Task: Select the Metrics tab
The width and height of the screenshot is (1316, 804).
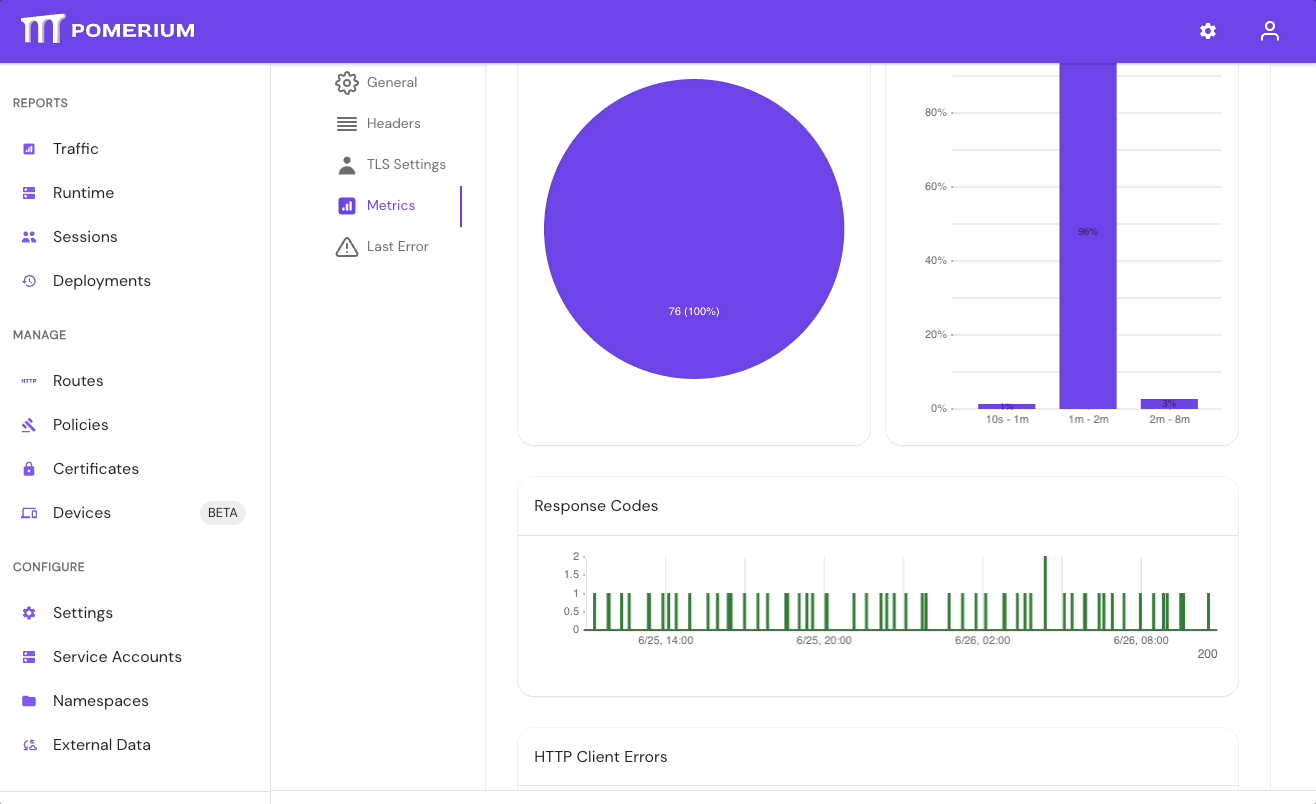Action: pos(390,205)
